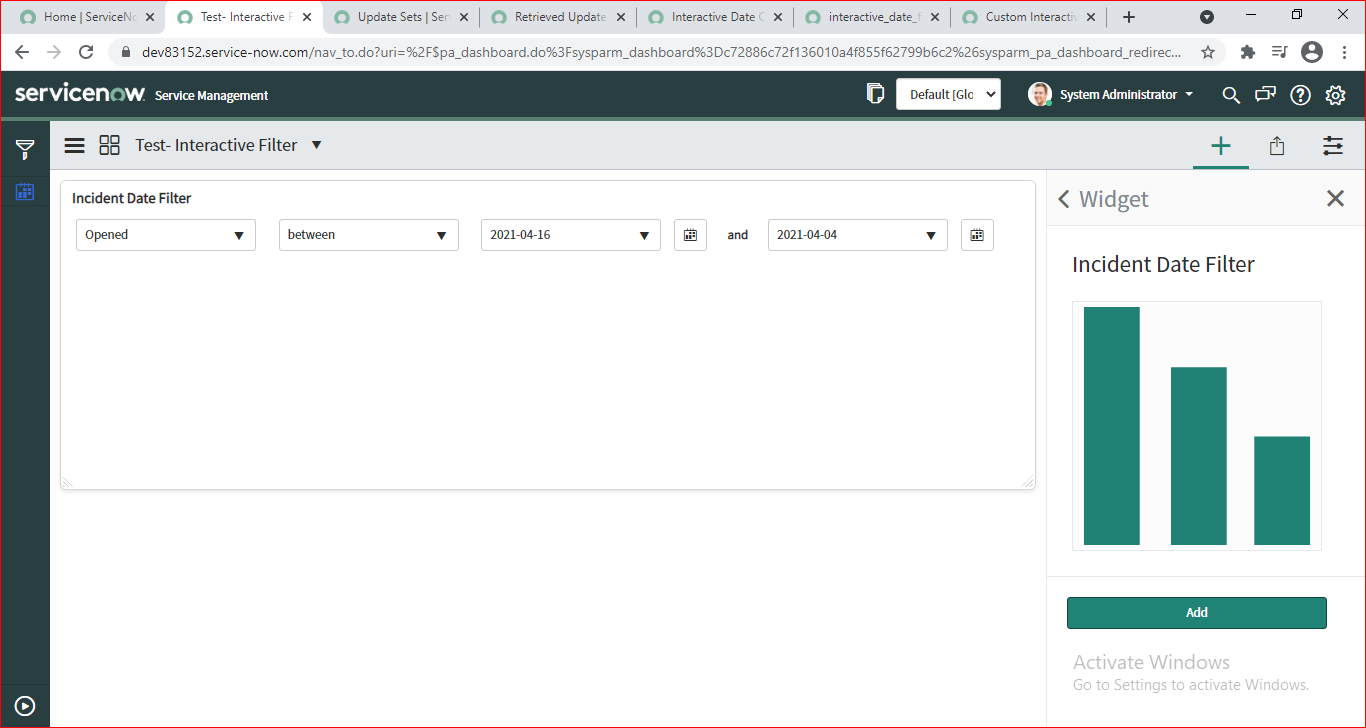Open the dashboard hamburger menu icon
The image size is (1366, 728).
pyautogui.click(x=74, y=145)
